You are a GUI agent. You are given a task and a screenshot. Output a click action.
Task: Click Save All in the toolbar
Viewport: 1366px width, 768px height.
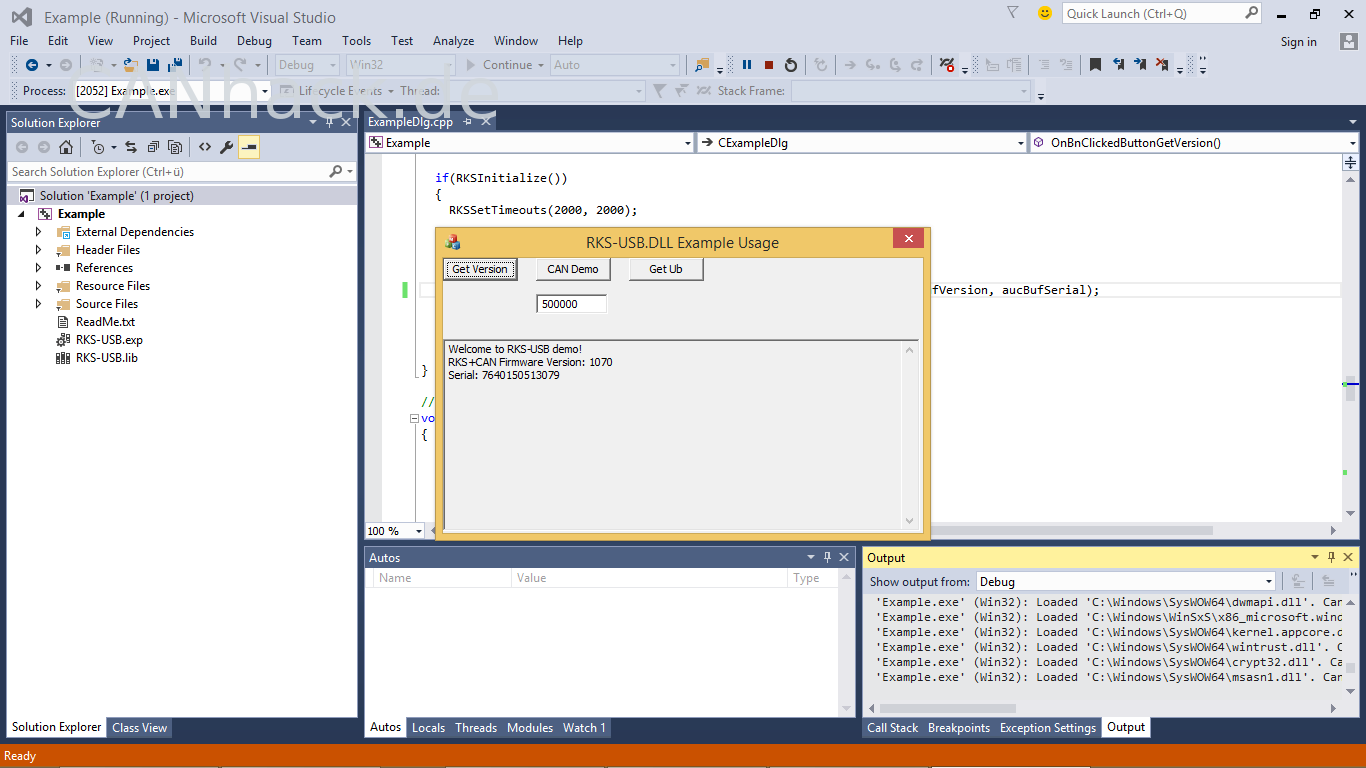(x=176, y=65)
